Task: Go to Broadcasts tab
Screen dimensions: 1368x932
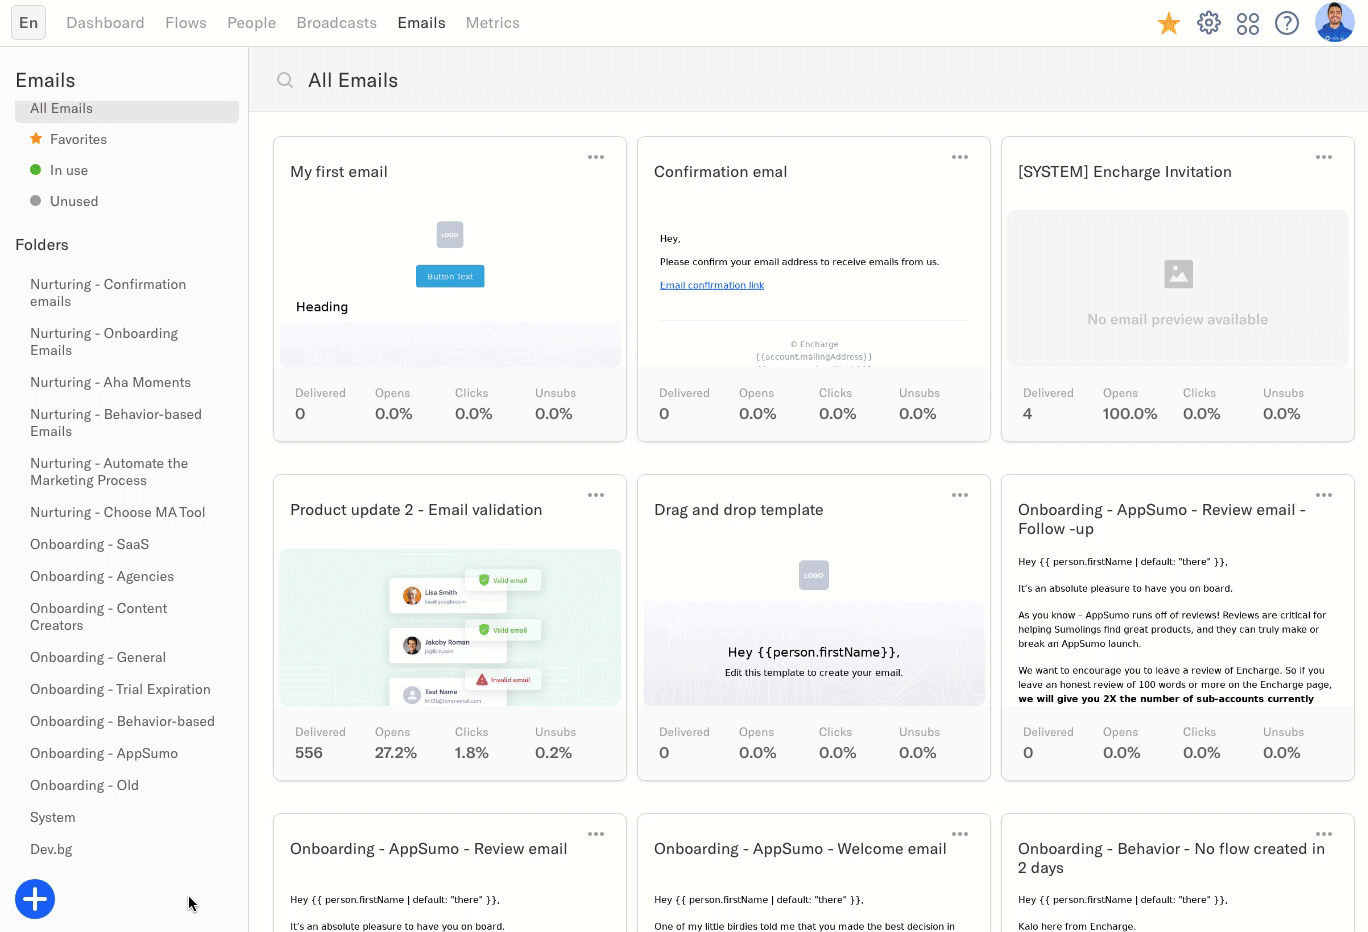Action: [337, 23]
